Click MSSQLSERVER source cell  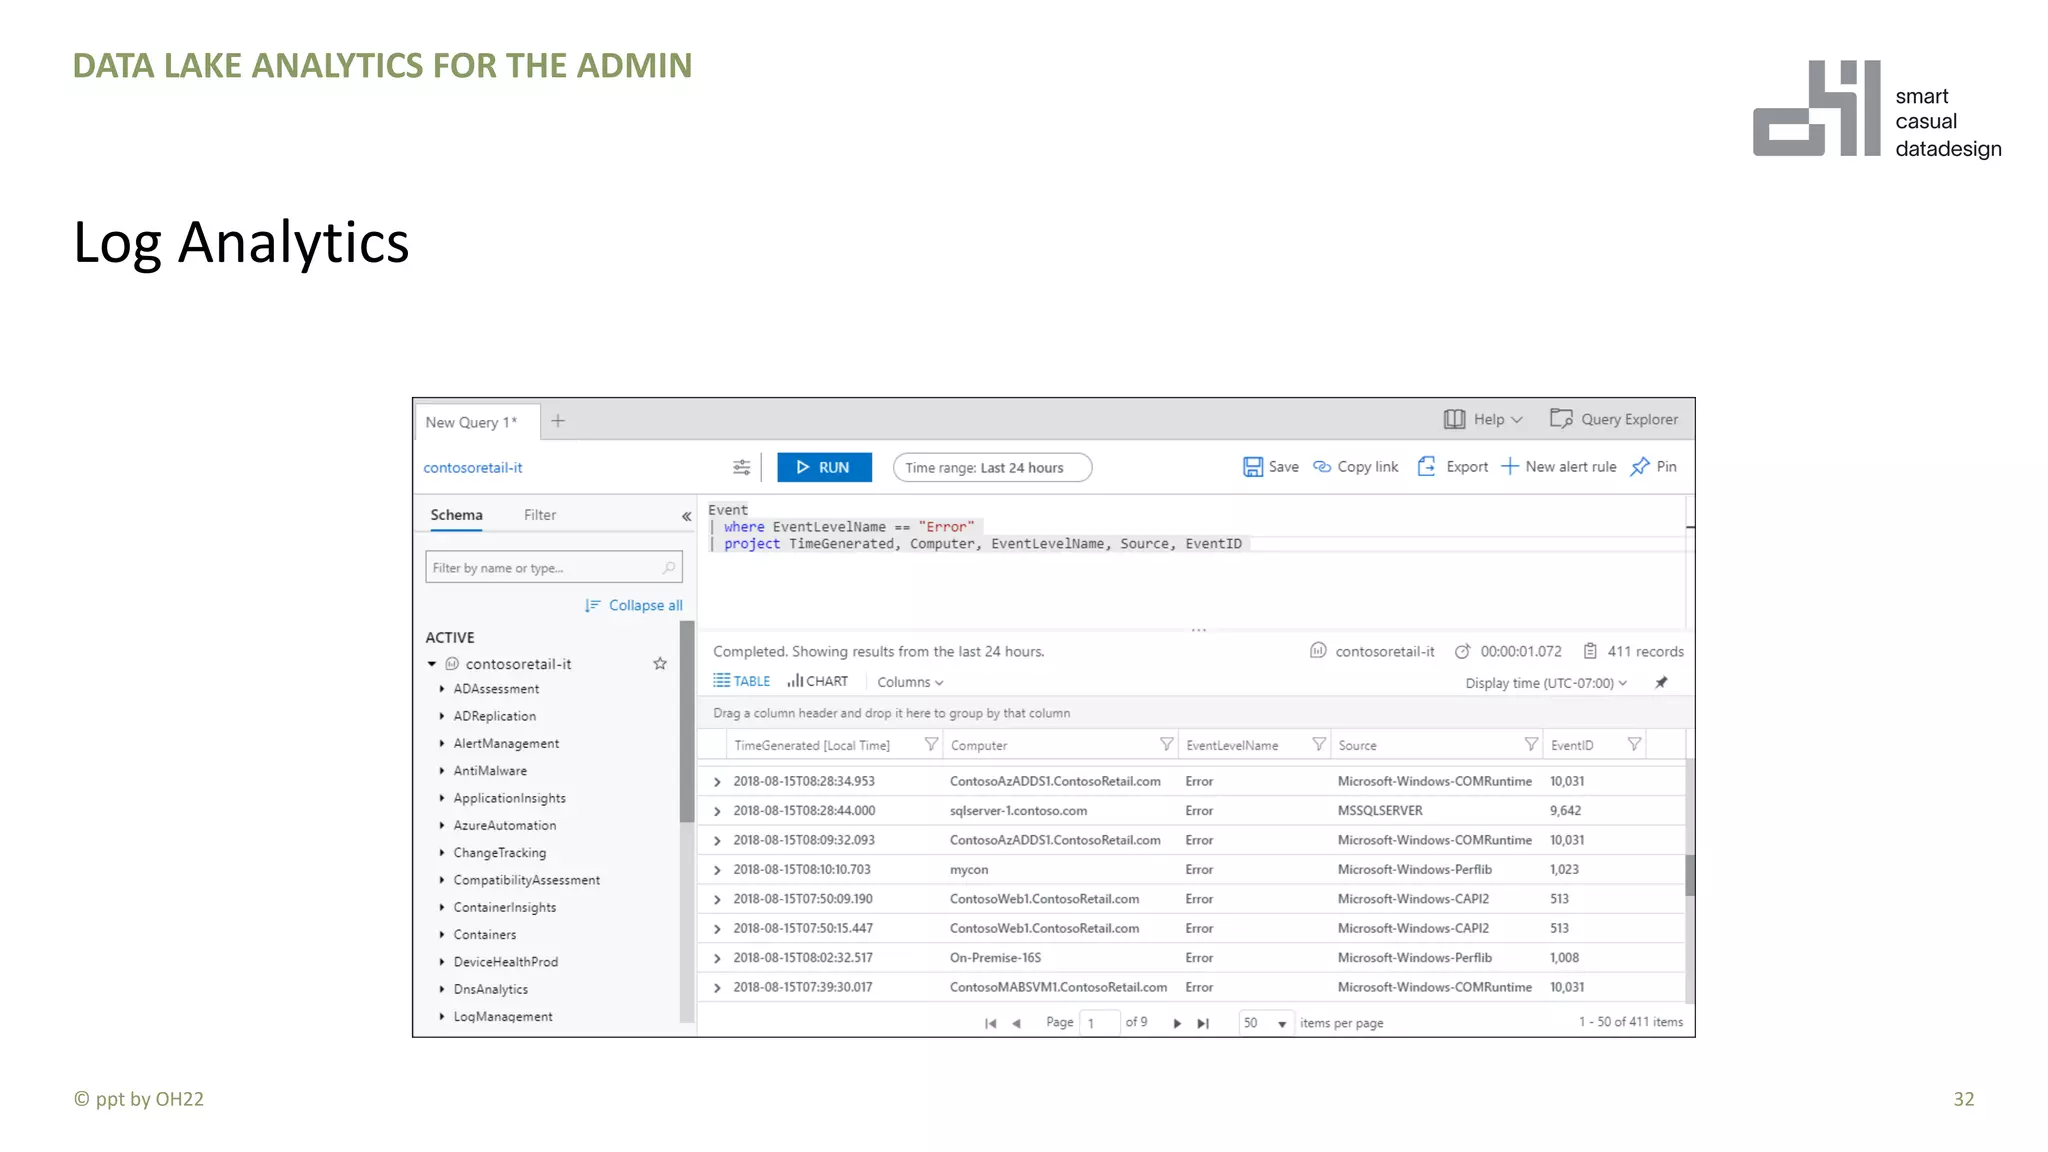click(x=1380, y=811)
